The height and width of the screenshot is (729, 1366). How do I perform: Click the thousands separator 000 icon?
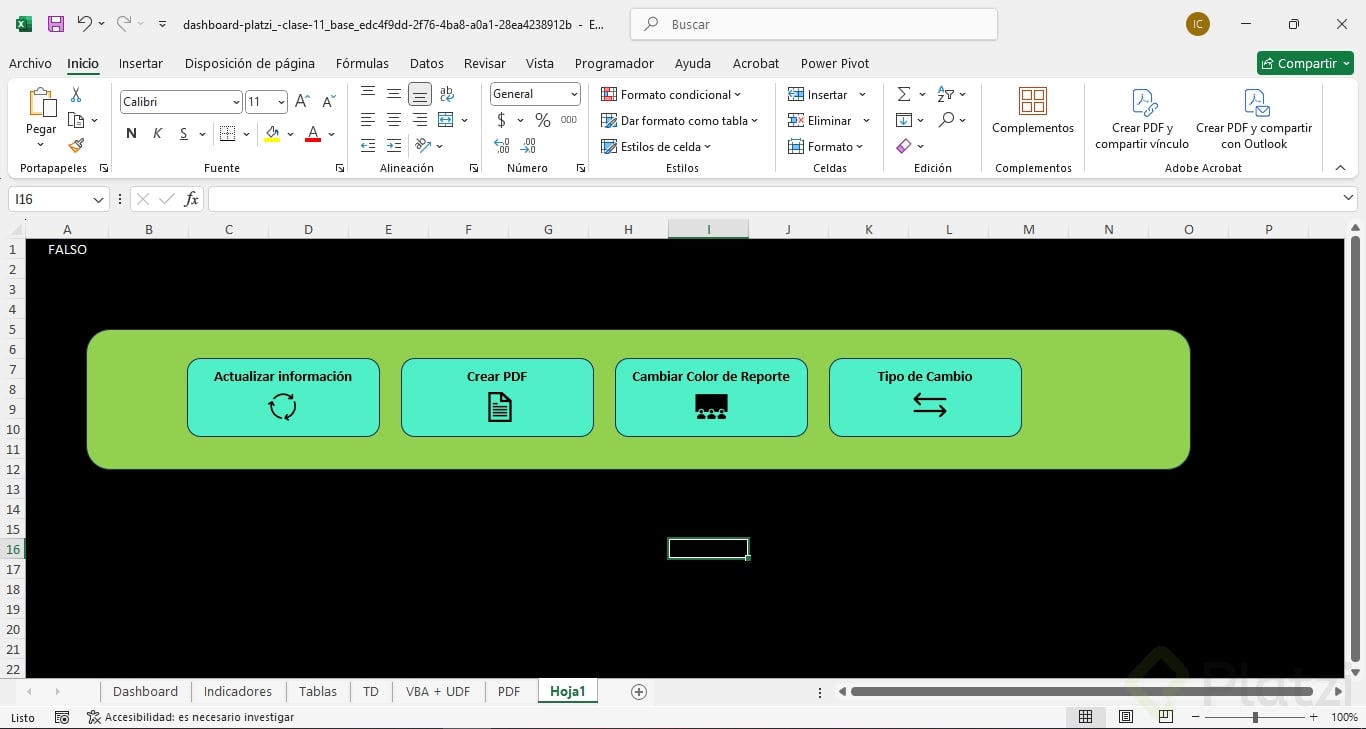tap(569, 120)
